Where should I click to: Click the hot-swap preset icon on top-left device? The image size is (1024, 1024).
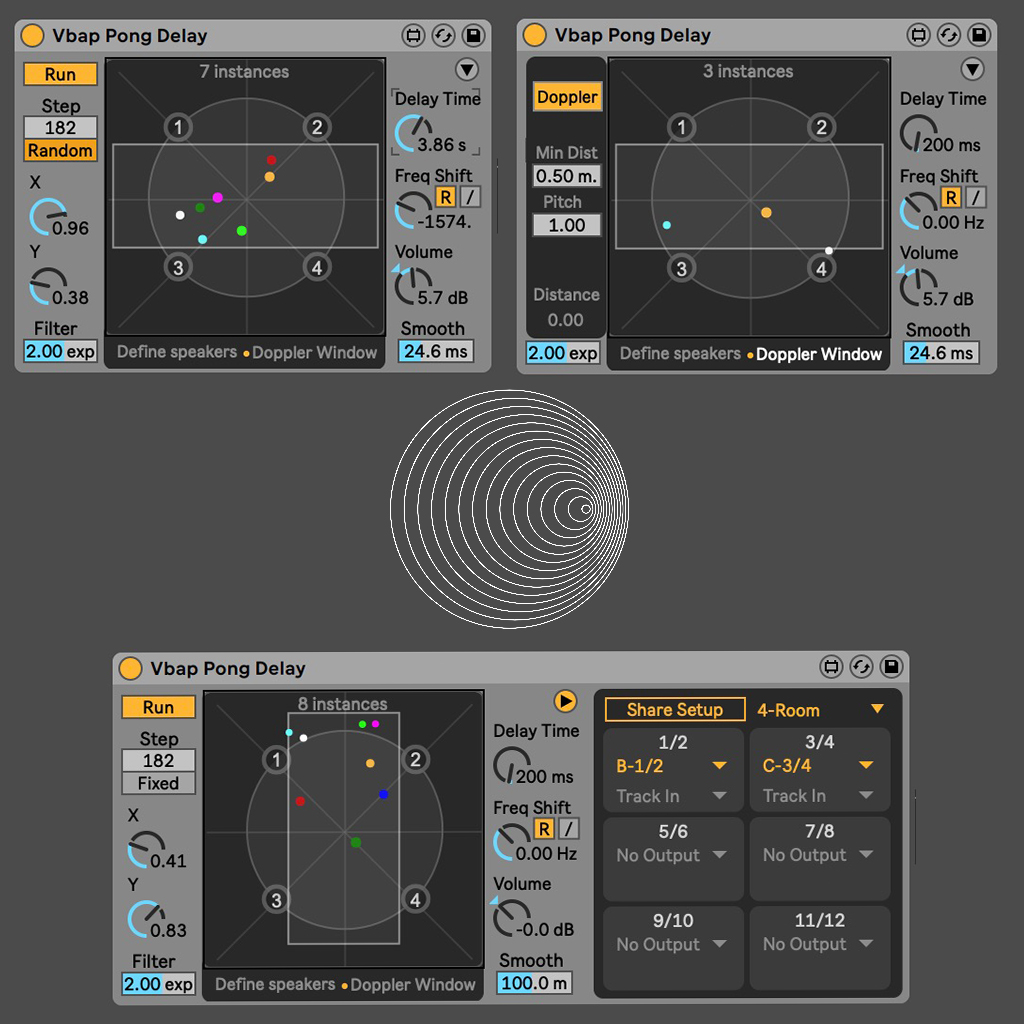point(443,35)
